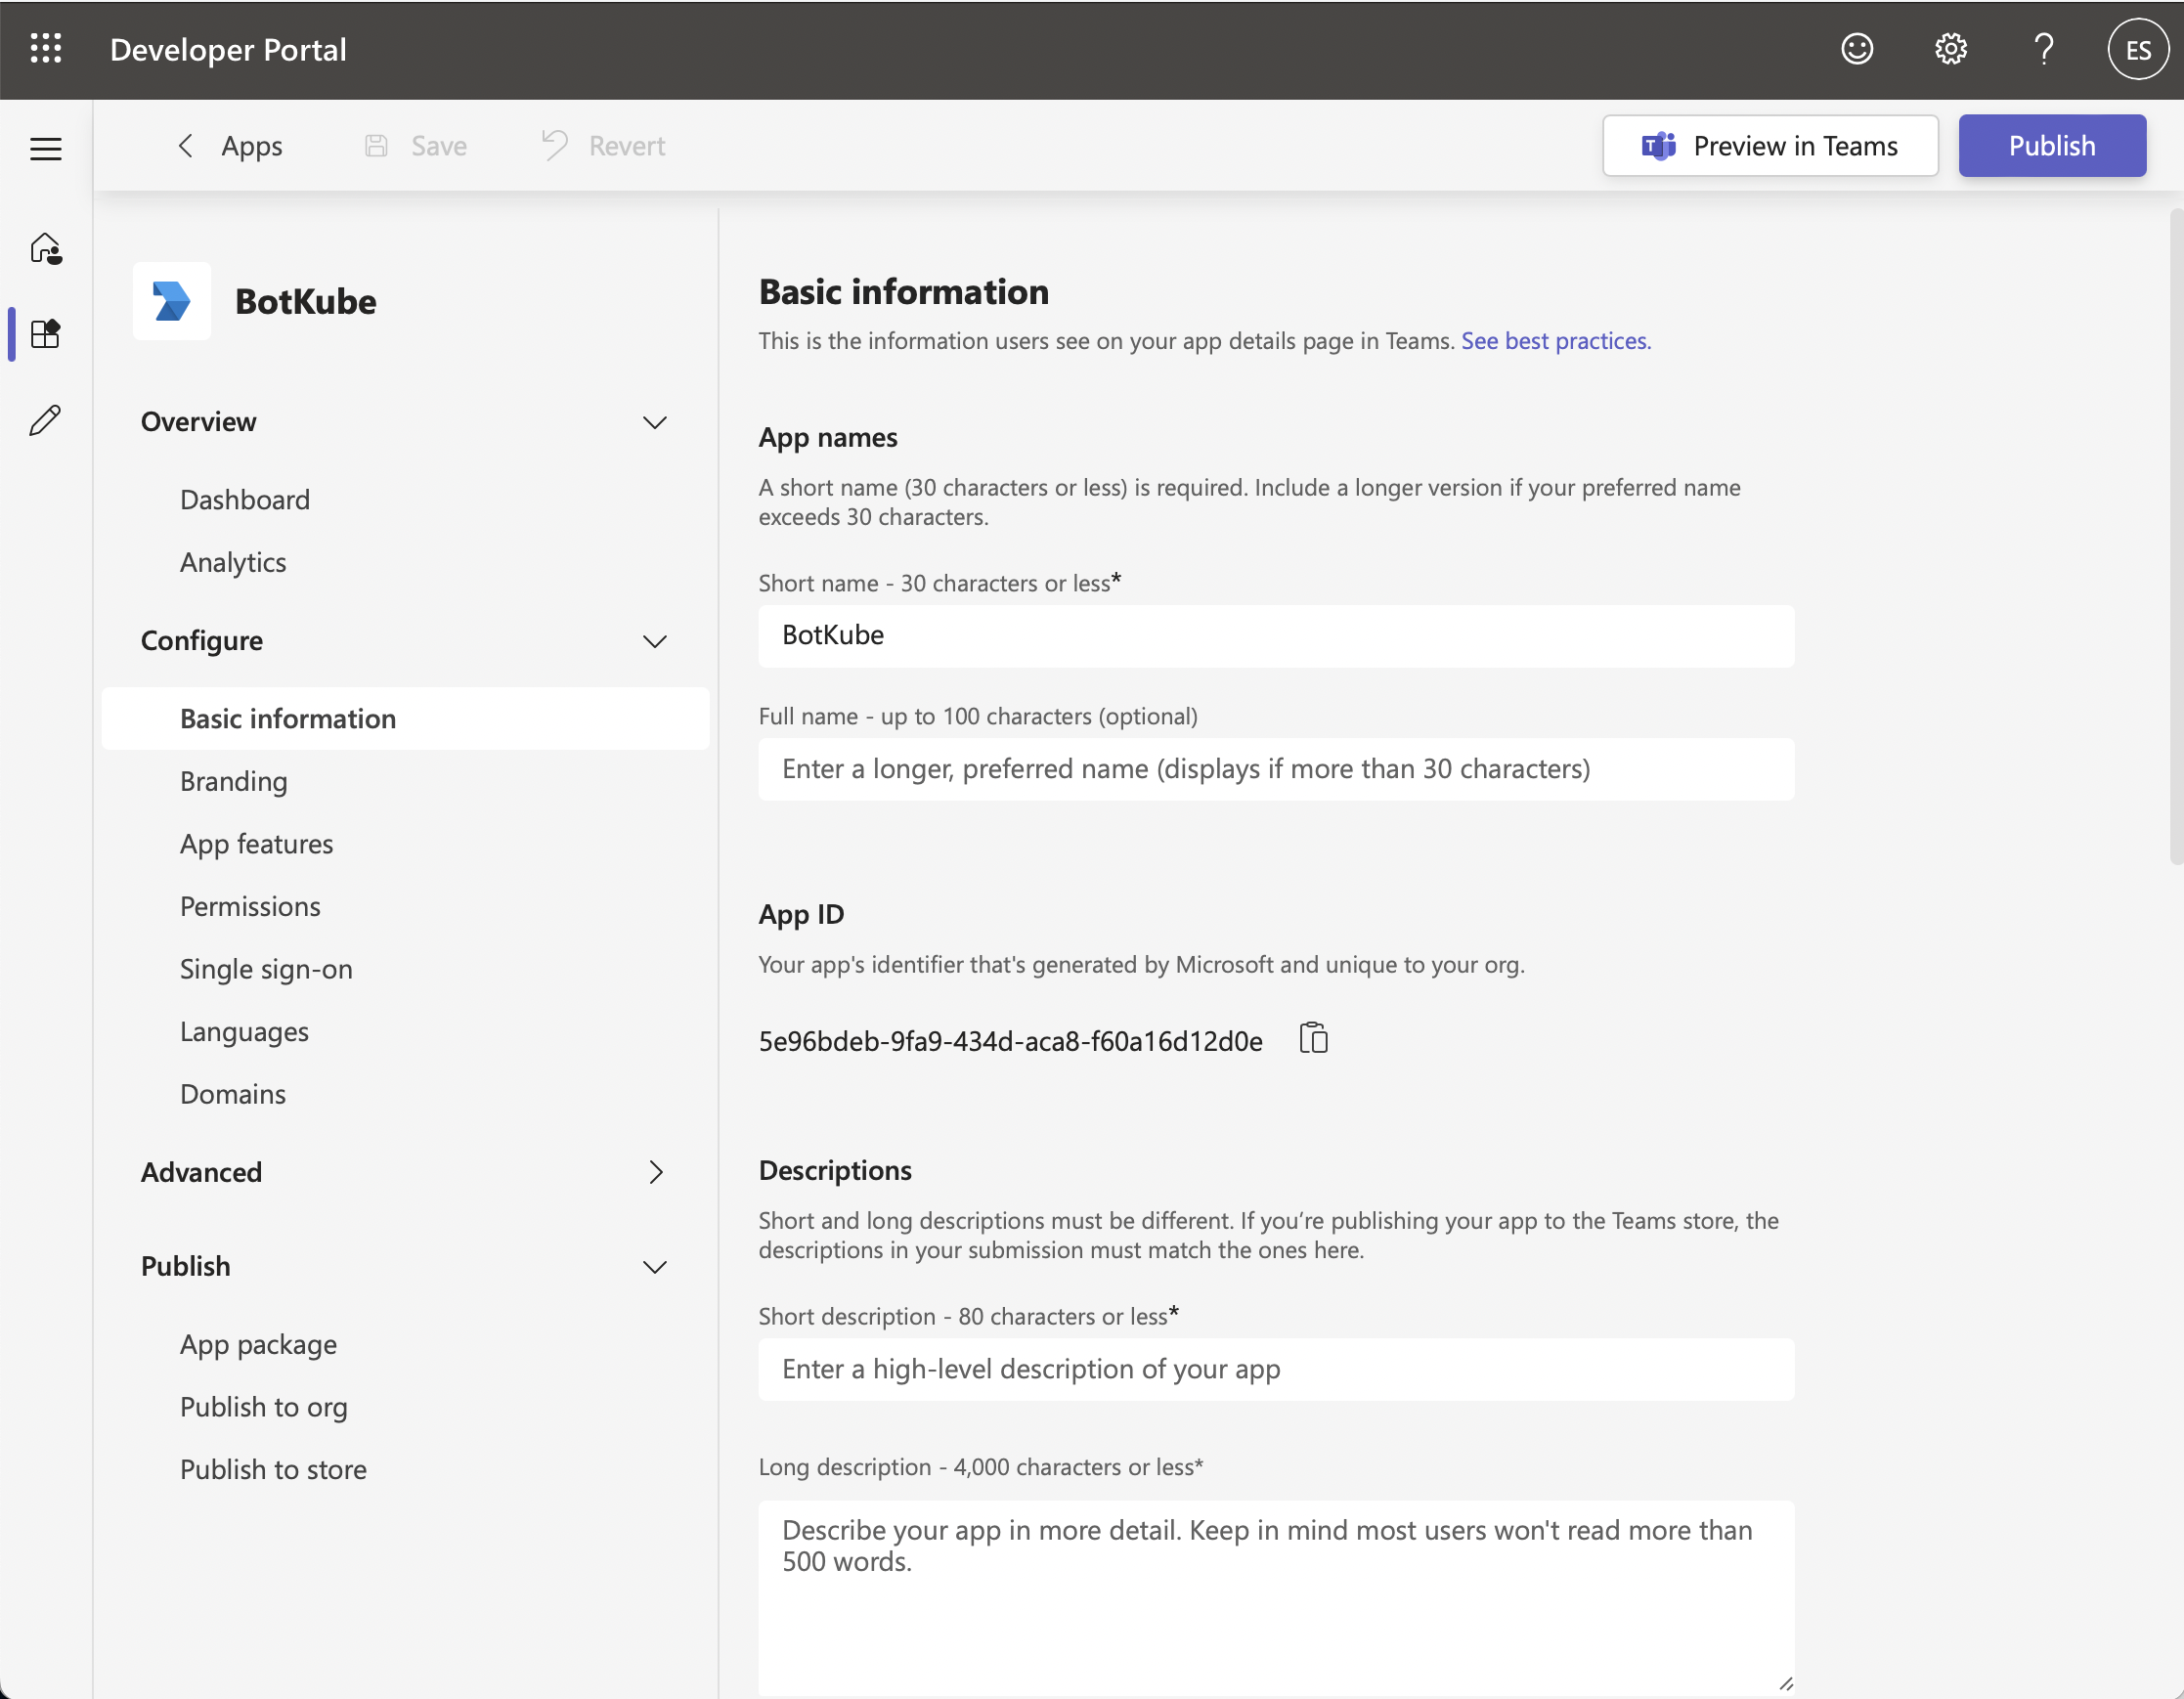Click the settings gear icon top right

[1950, 46]
